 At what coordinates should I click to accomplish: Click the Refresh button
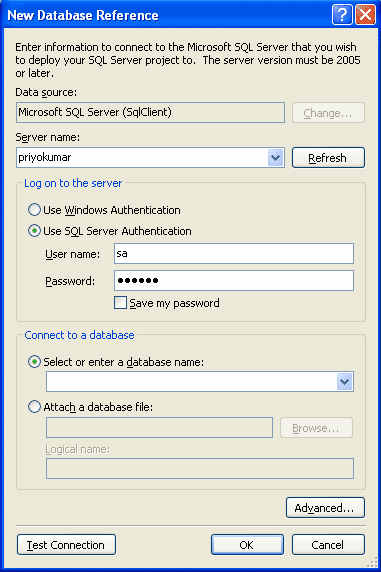coord(328,158)
